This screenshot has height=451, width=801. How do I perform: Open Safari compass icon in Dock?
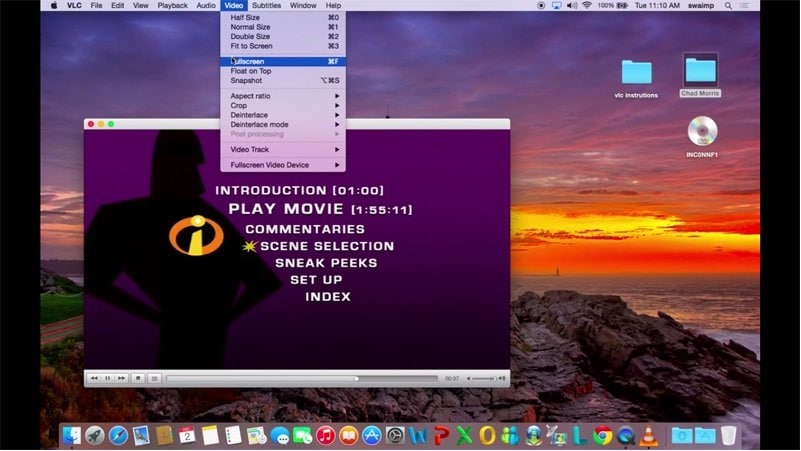pyautogui.click(x=118, y=436)
